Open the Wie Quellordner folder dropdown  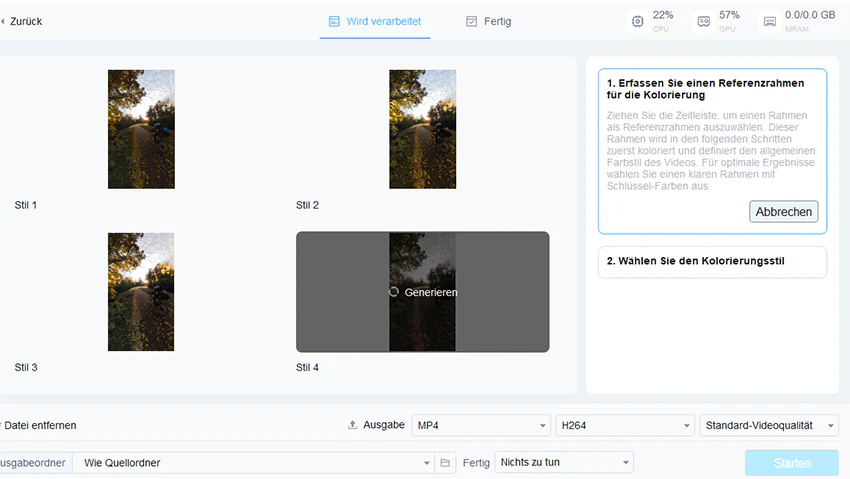pos(254,463)
